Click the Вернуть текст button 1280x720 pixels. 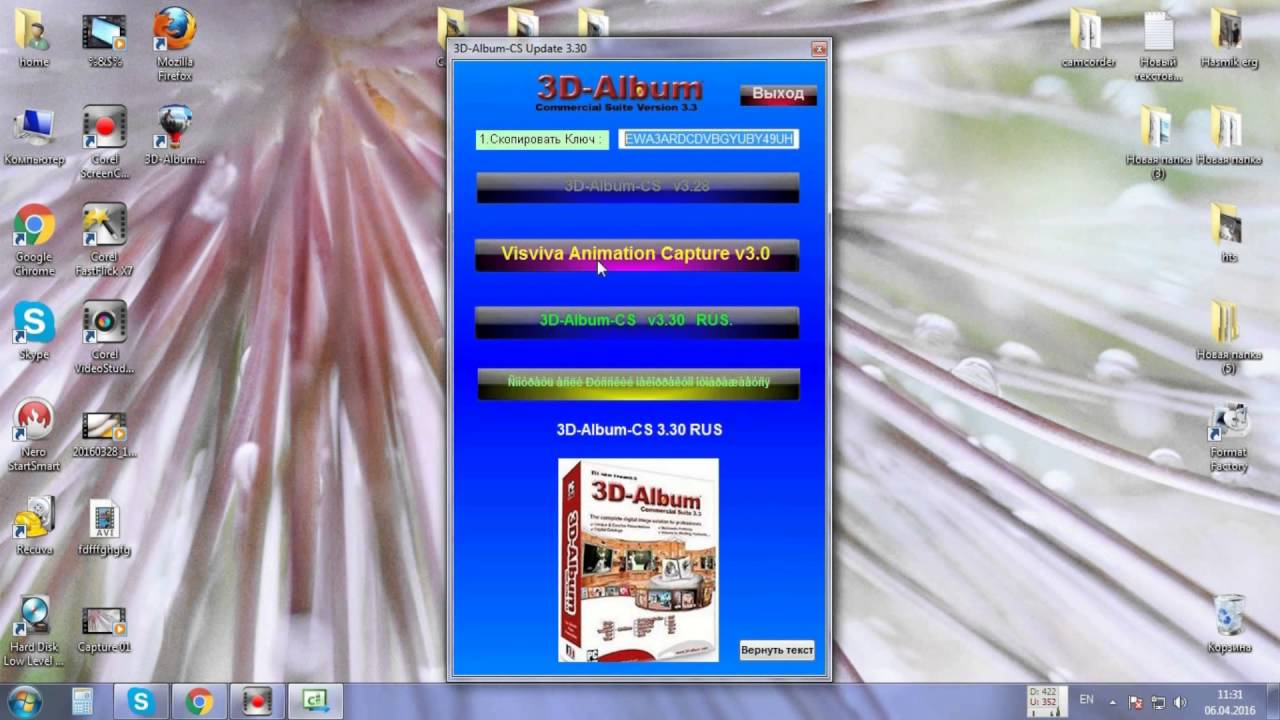[777, 650]
